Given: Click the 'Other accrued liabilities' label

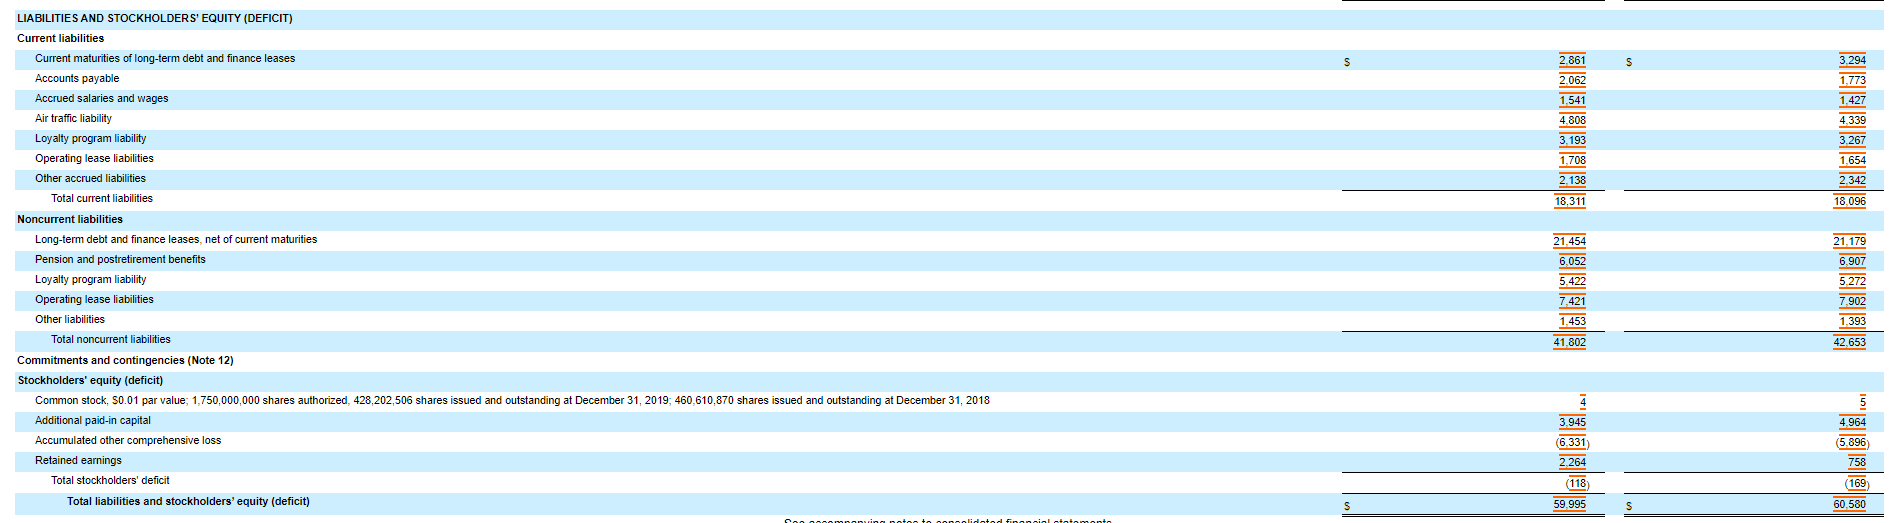Looking at the screenshot, I should point(90,178).
